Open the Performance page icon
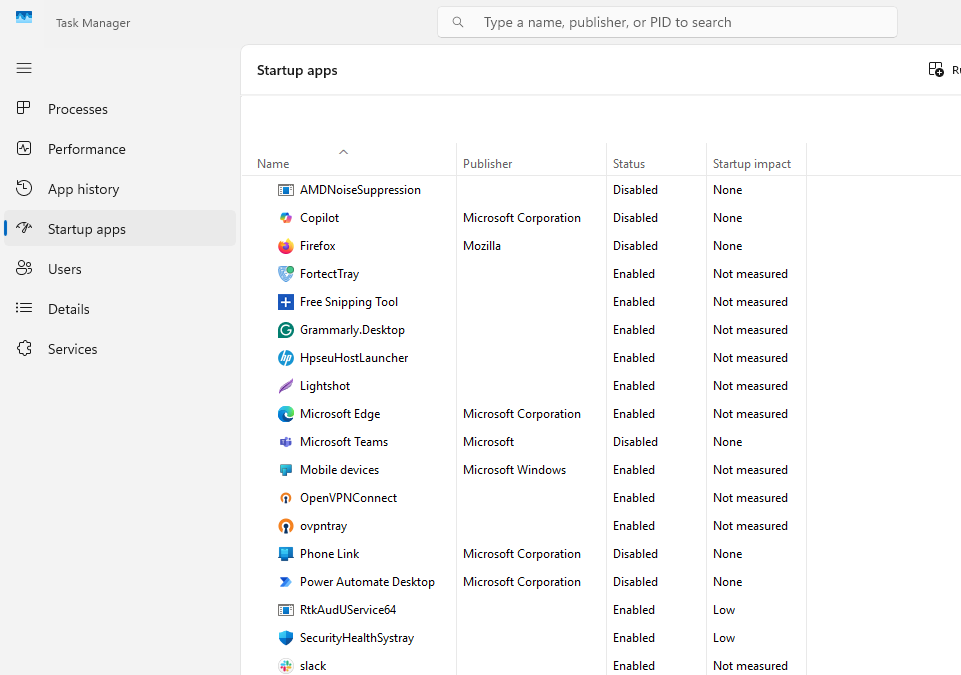The width and height of the screenshot is (961, 675). [24, 148]
